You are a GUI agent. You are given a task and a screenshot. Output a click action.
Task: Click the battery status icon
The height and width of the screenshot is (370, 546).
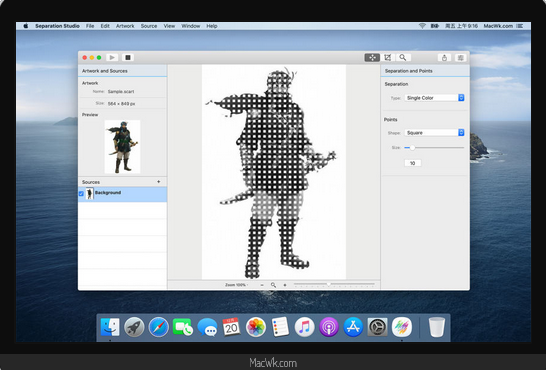435,26
